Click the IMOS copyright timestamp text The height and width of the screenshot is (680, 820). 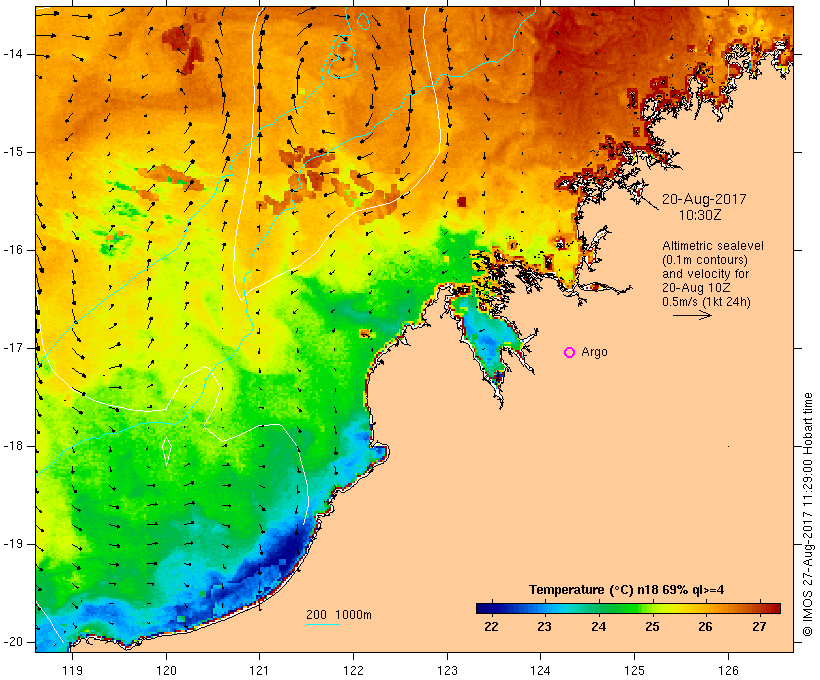(x=808, y=514)
